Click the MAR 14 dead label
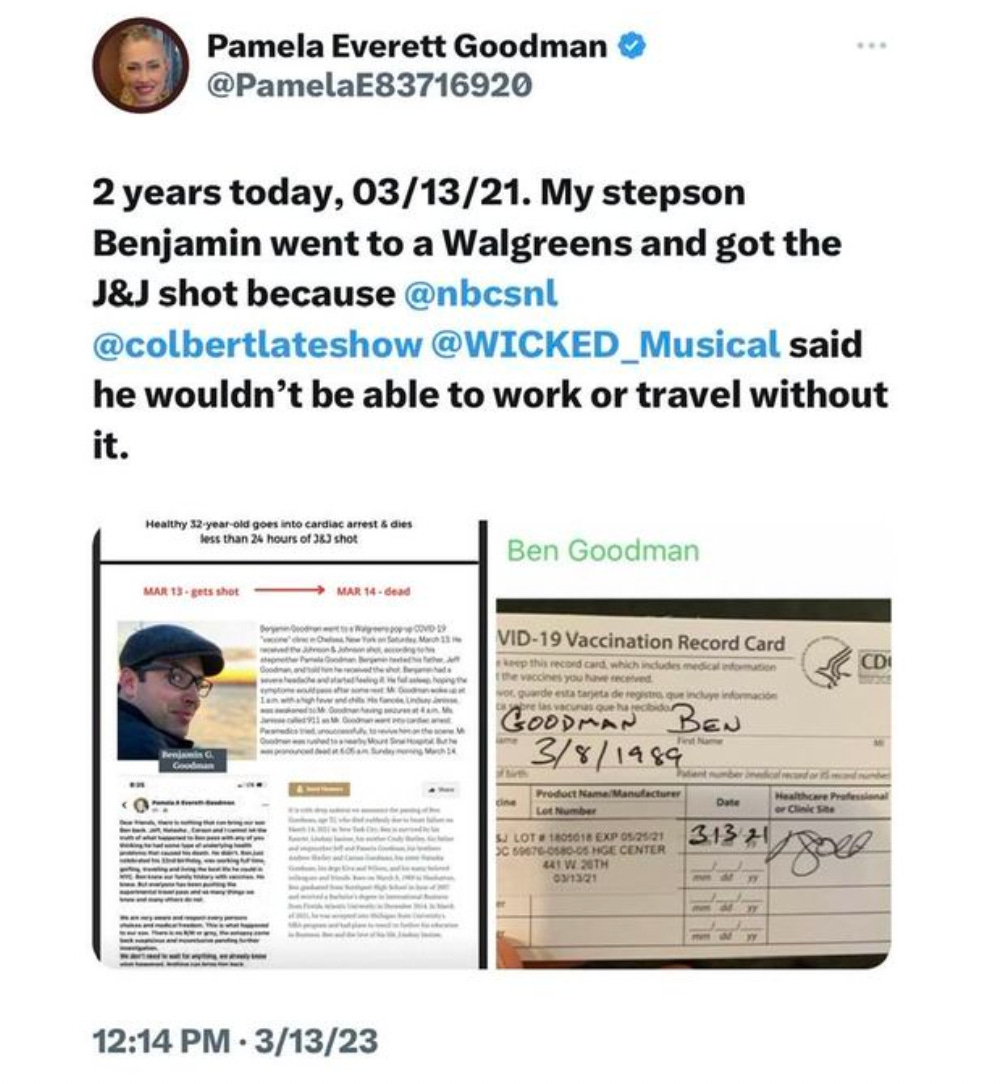Image resolution: width=1004 pixels, height=1084 pixels. click(373, 591)
